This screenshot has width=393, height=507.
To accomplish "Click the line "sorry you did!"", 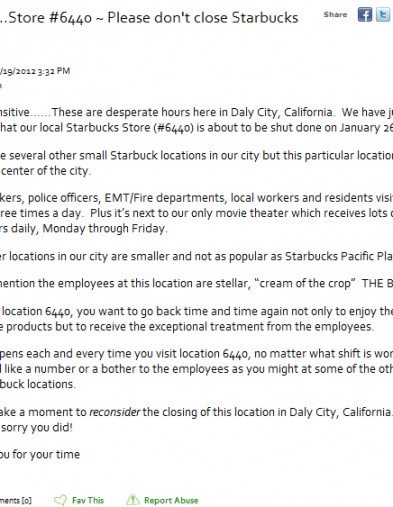I will pyautogui.click(x=36, y=428).
